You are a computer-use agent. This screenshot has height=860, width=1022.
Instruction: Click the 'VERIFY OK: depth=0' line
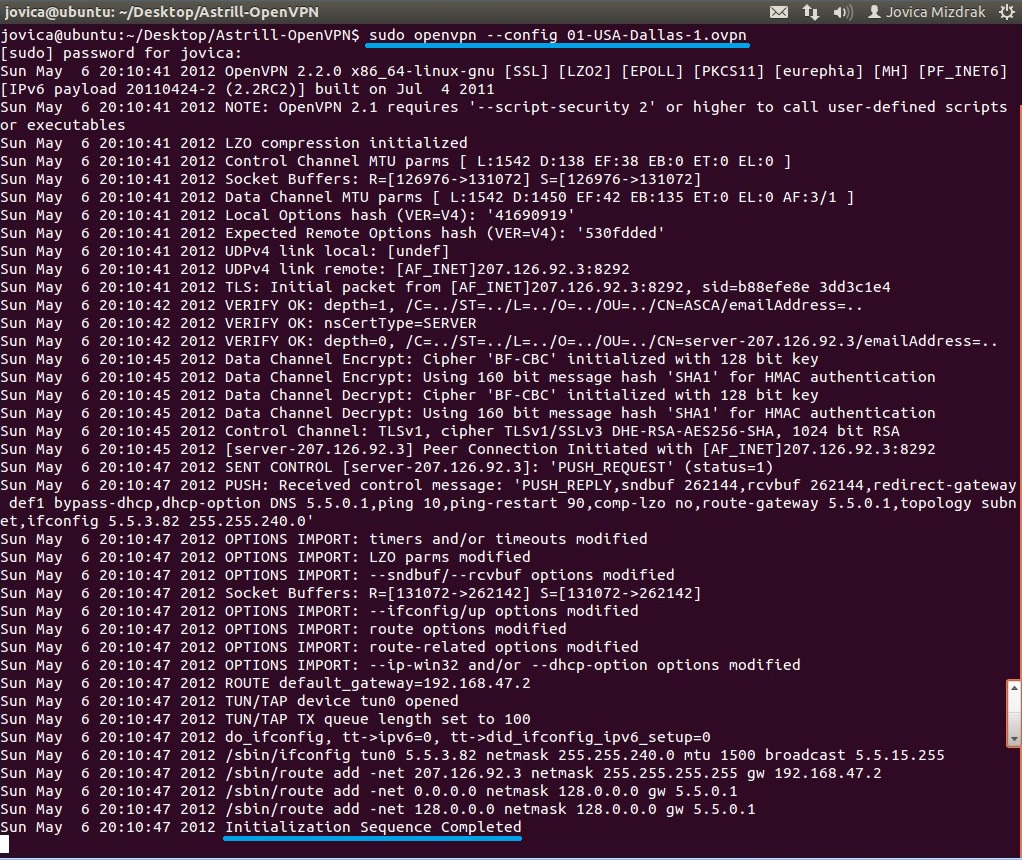[499, 342]
